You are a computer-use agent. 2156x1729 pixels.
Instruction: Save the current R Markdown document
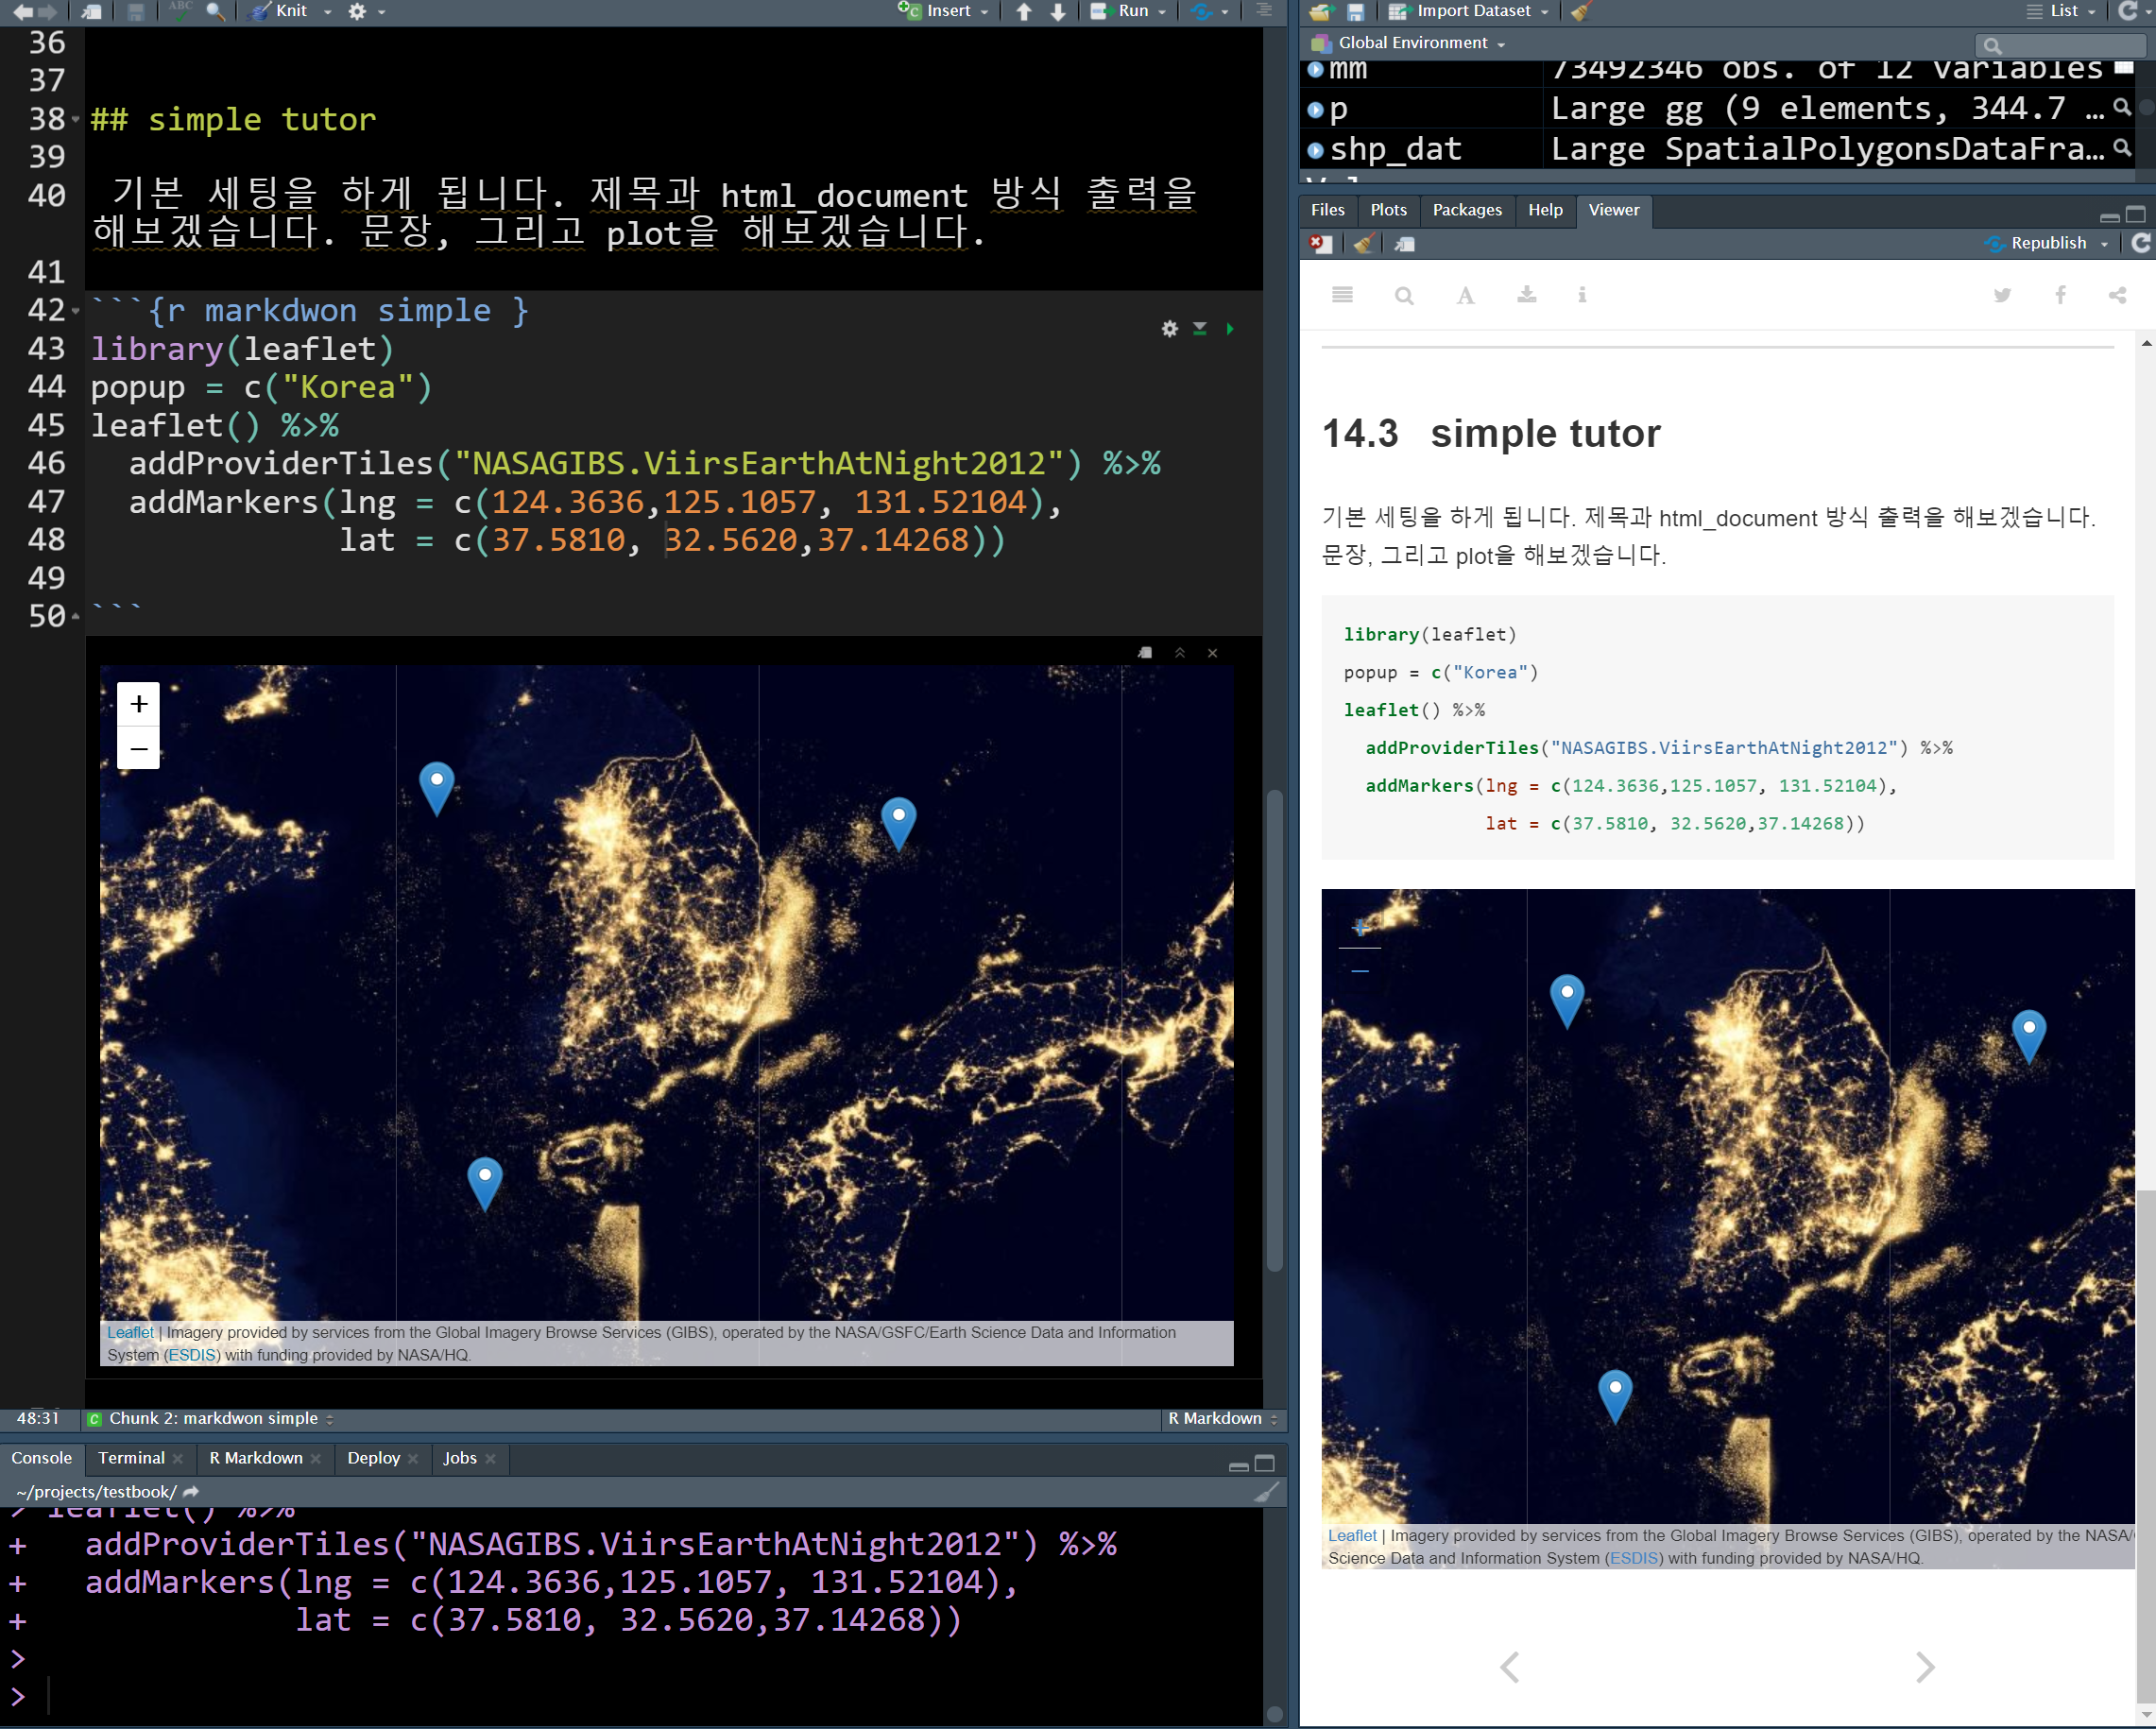pyautogui.click(x=136, y=12)
